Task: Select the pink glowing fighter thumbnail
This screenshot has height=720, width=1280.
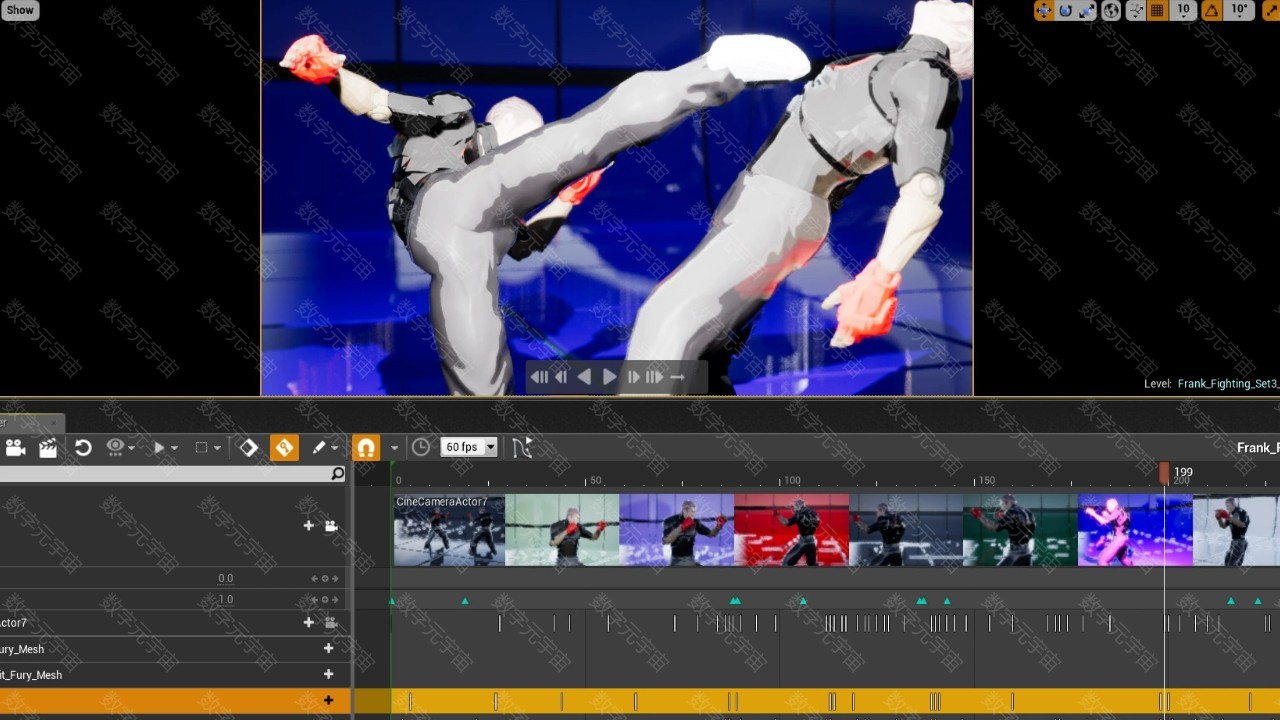Action: tap(1134, 530)
